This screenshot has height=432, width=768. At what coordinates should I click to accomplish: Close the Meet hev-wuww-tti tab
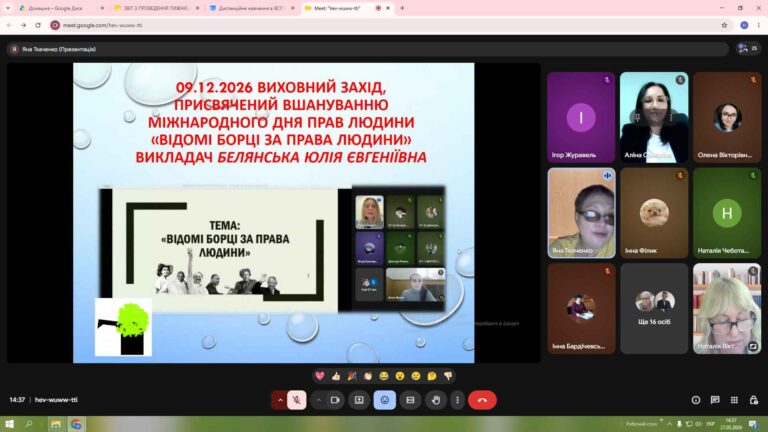click(x=388, y=8)
